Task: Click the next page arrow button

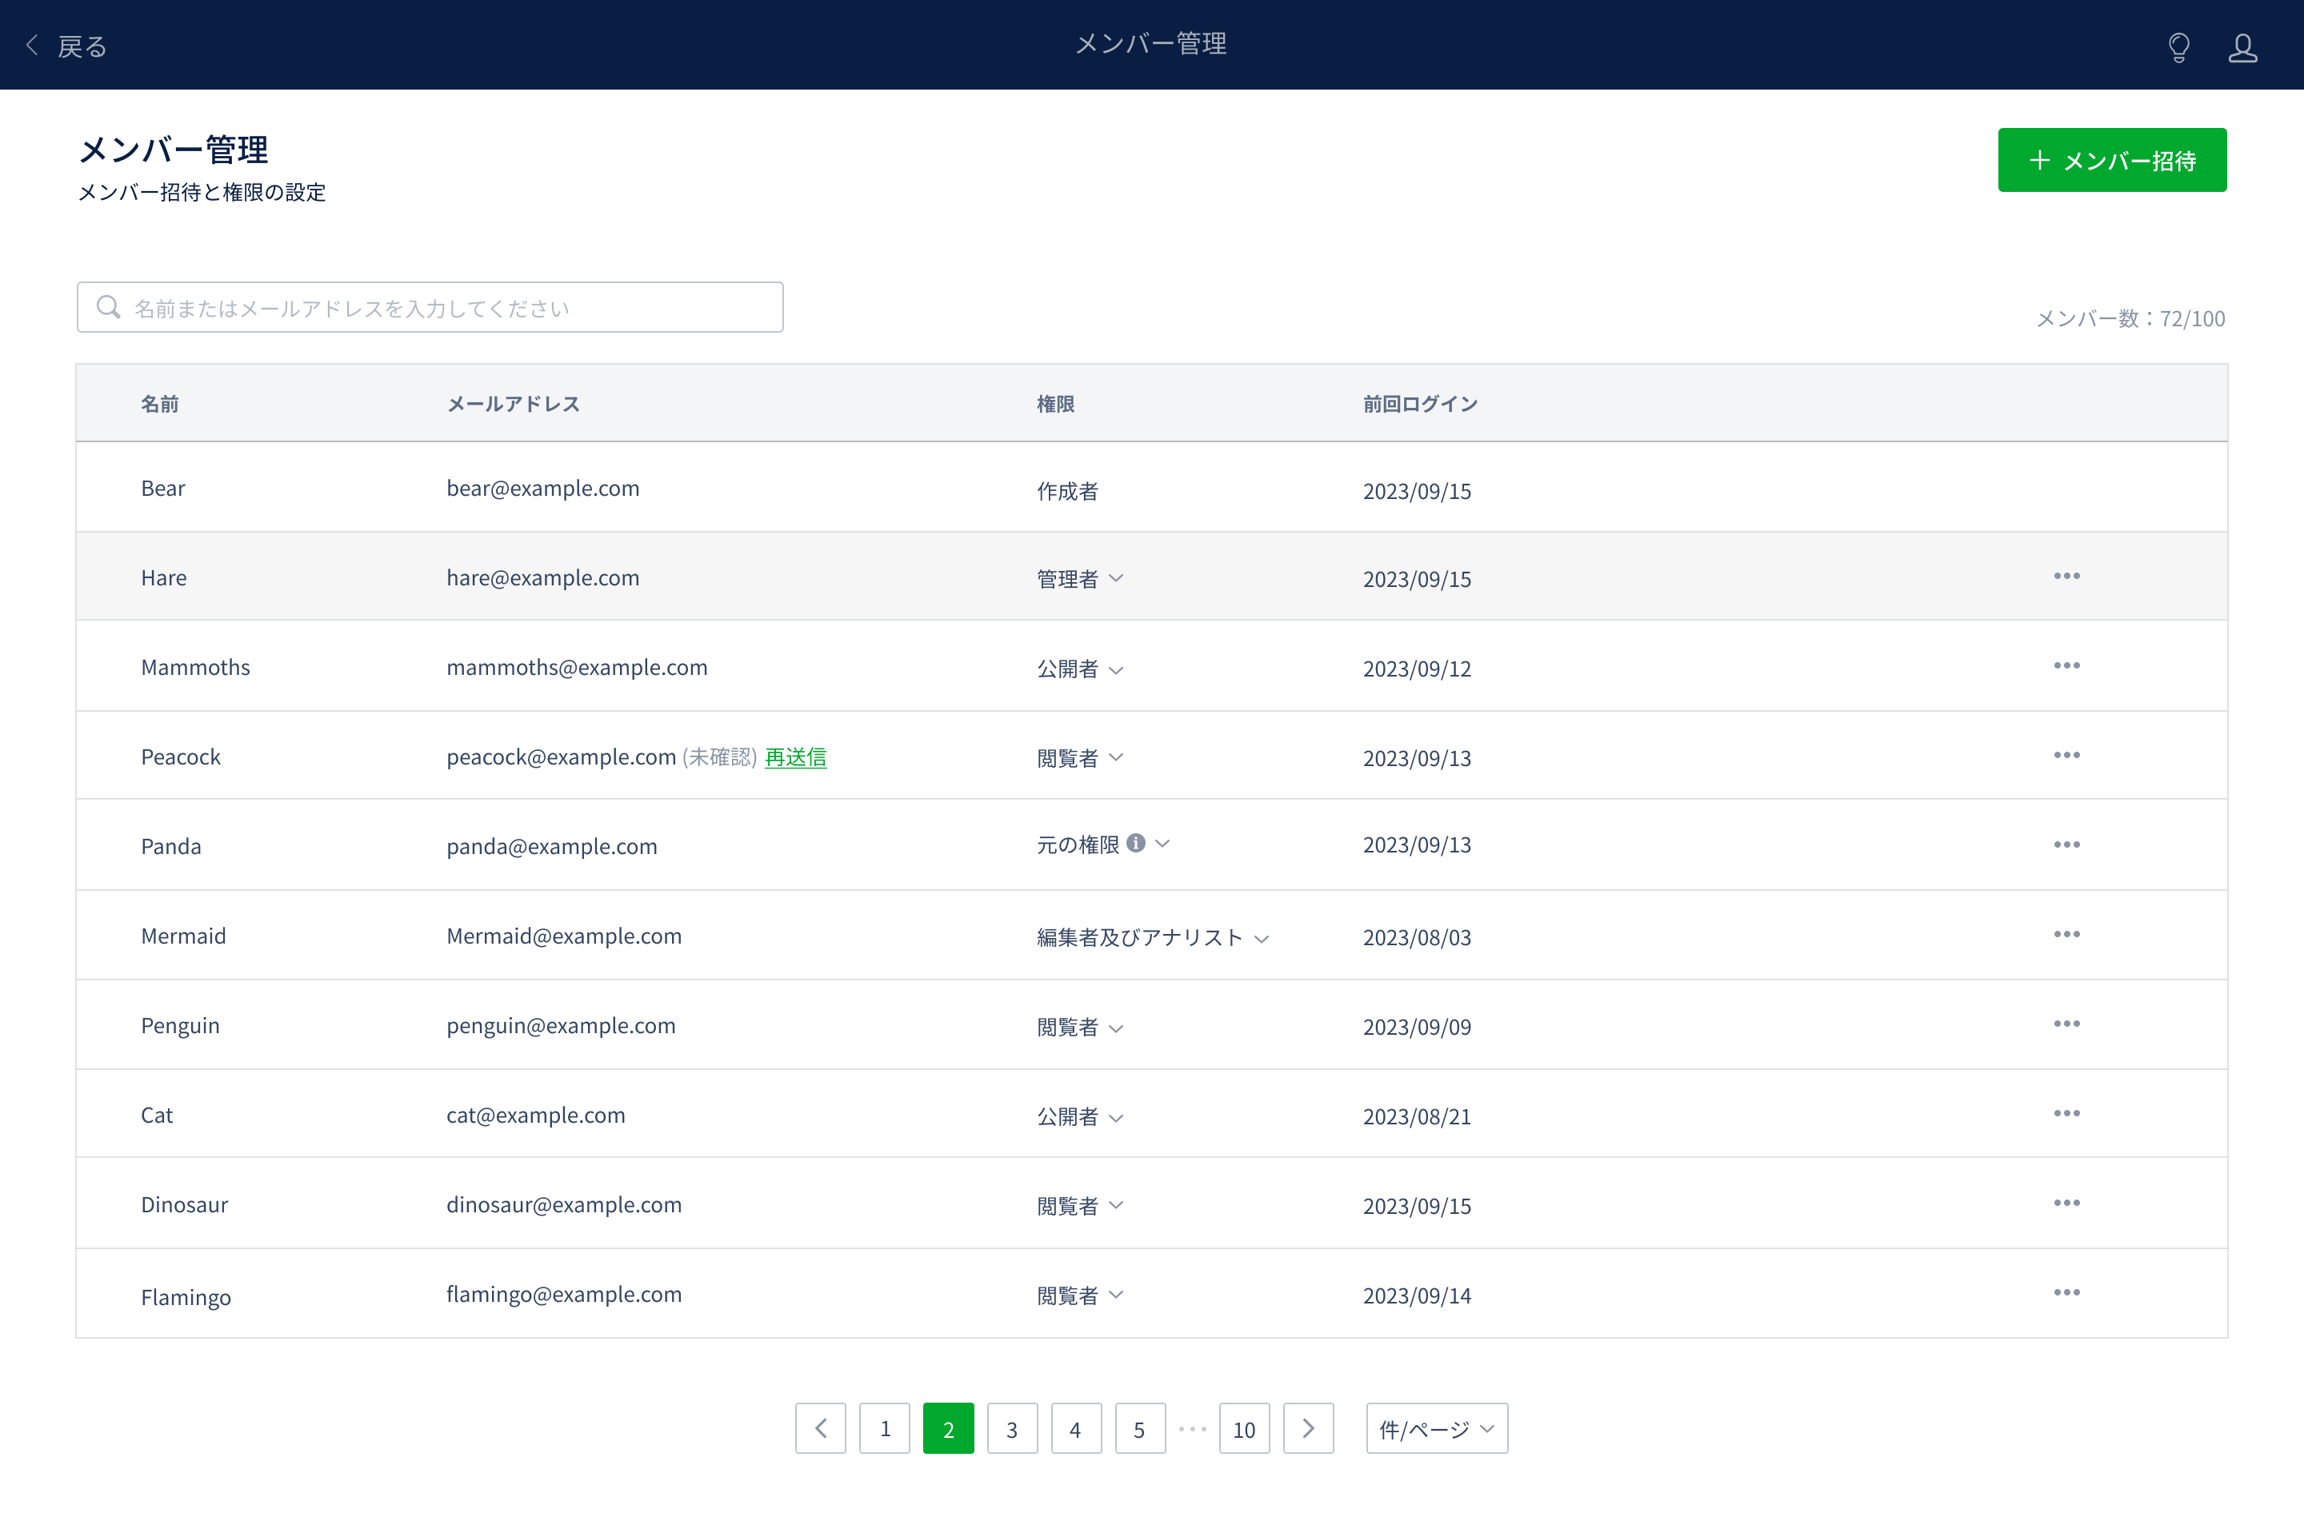Action: tap(1307, 1428)
